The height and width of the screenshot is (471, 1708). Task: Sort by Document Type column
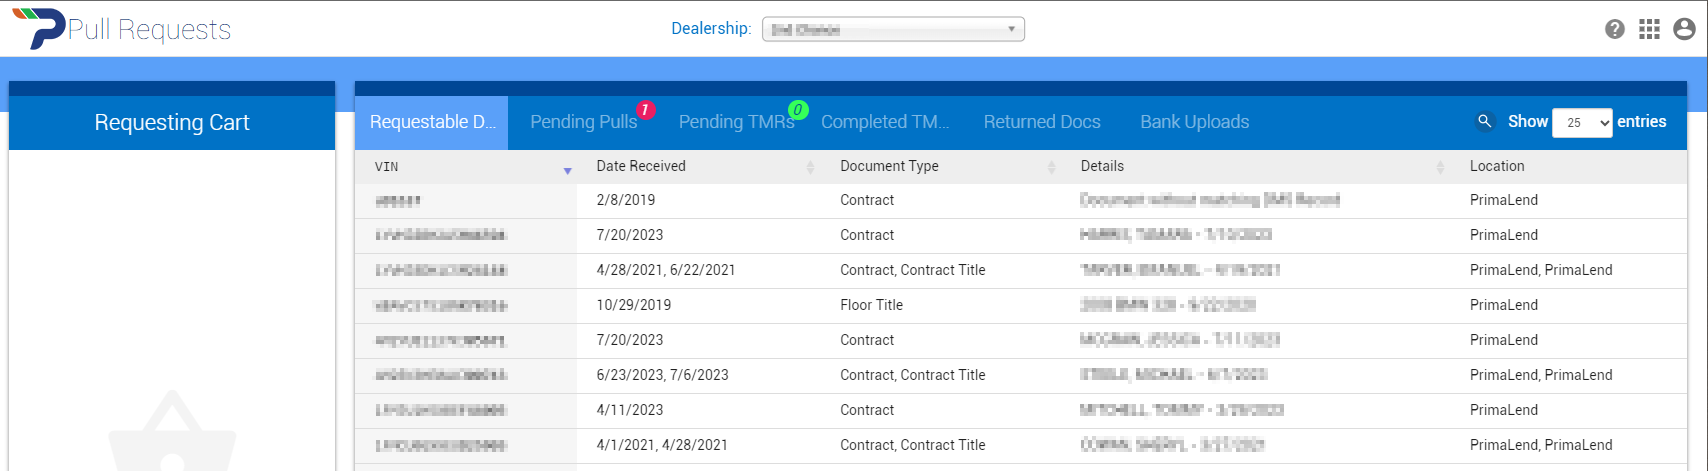tap(1051, 167)
